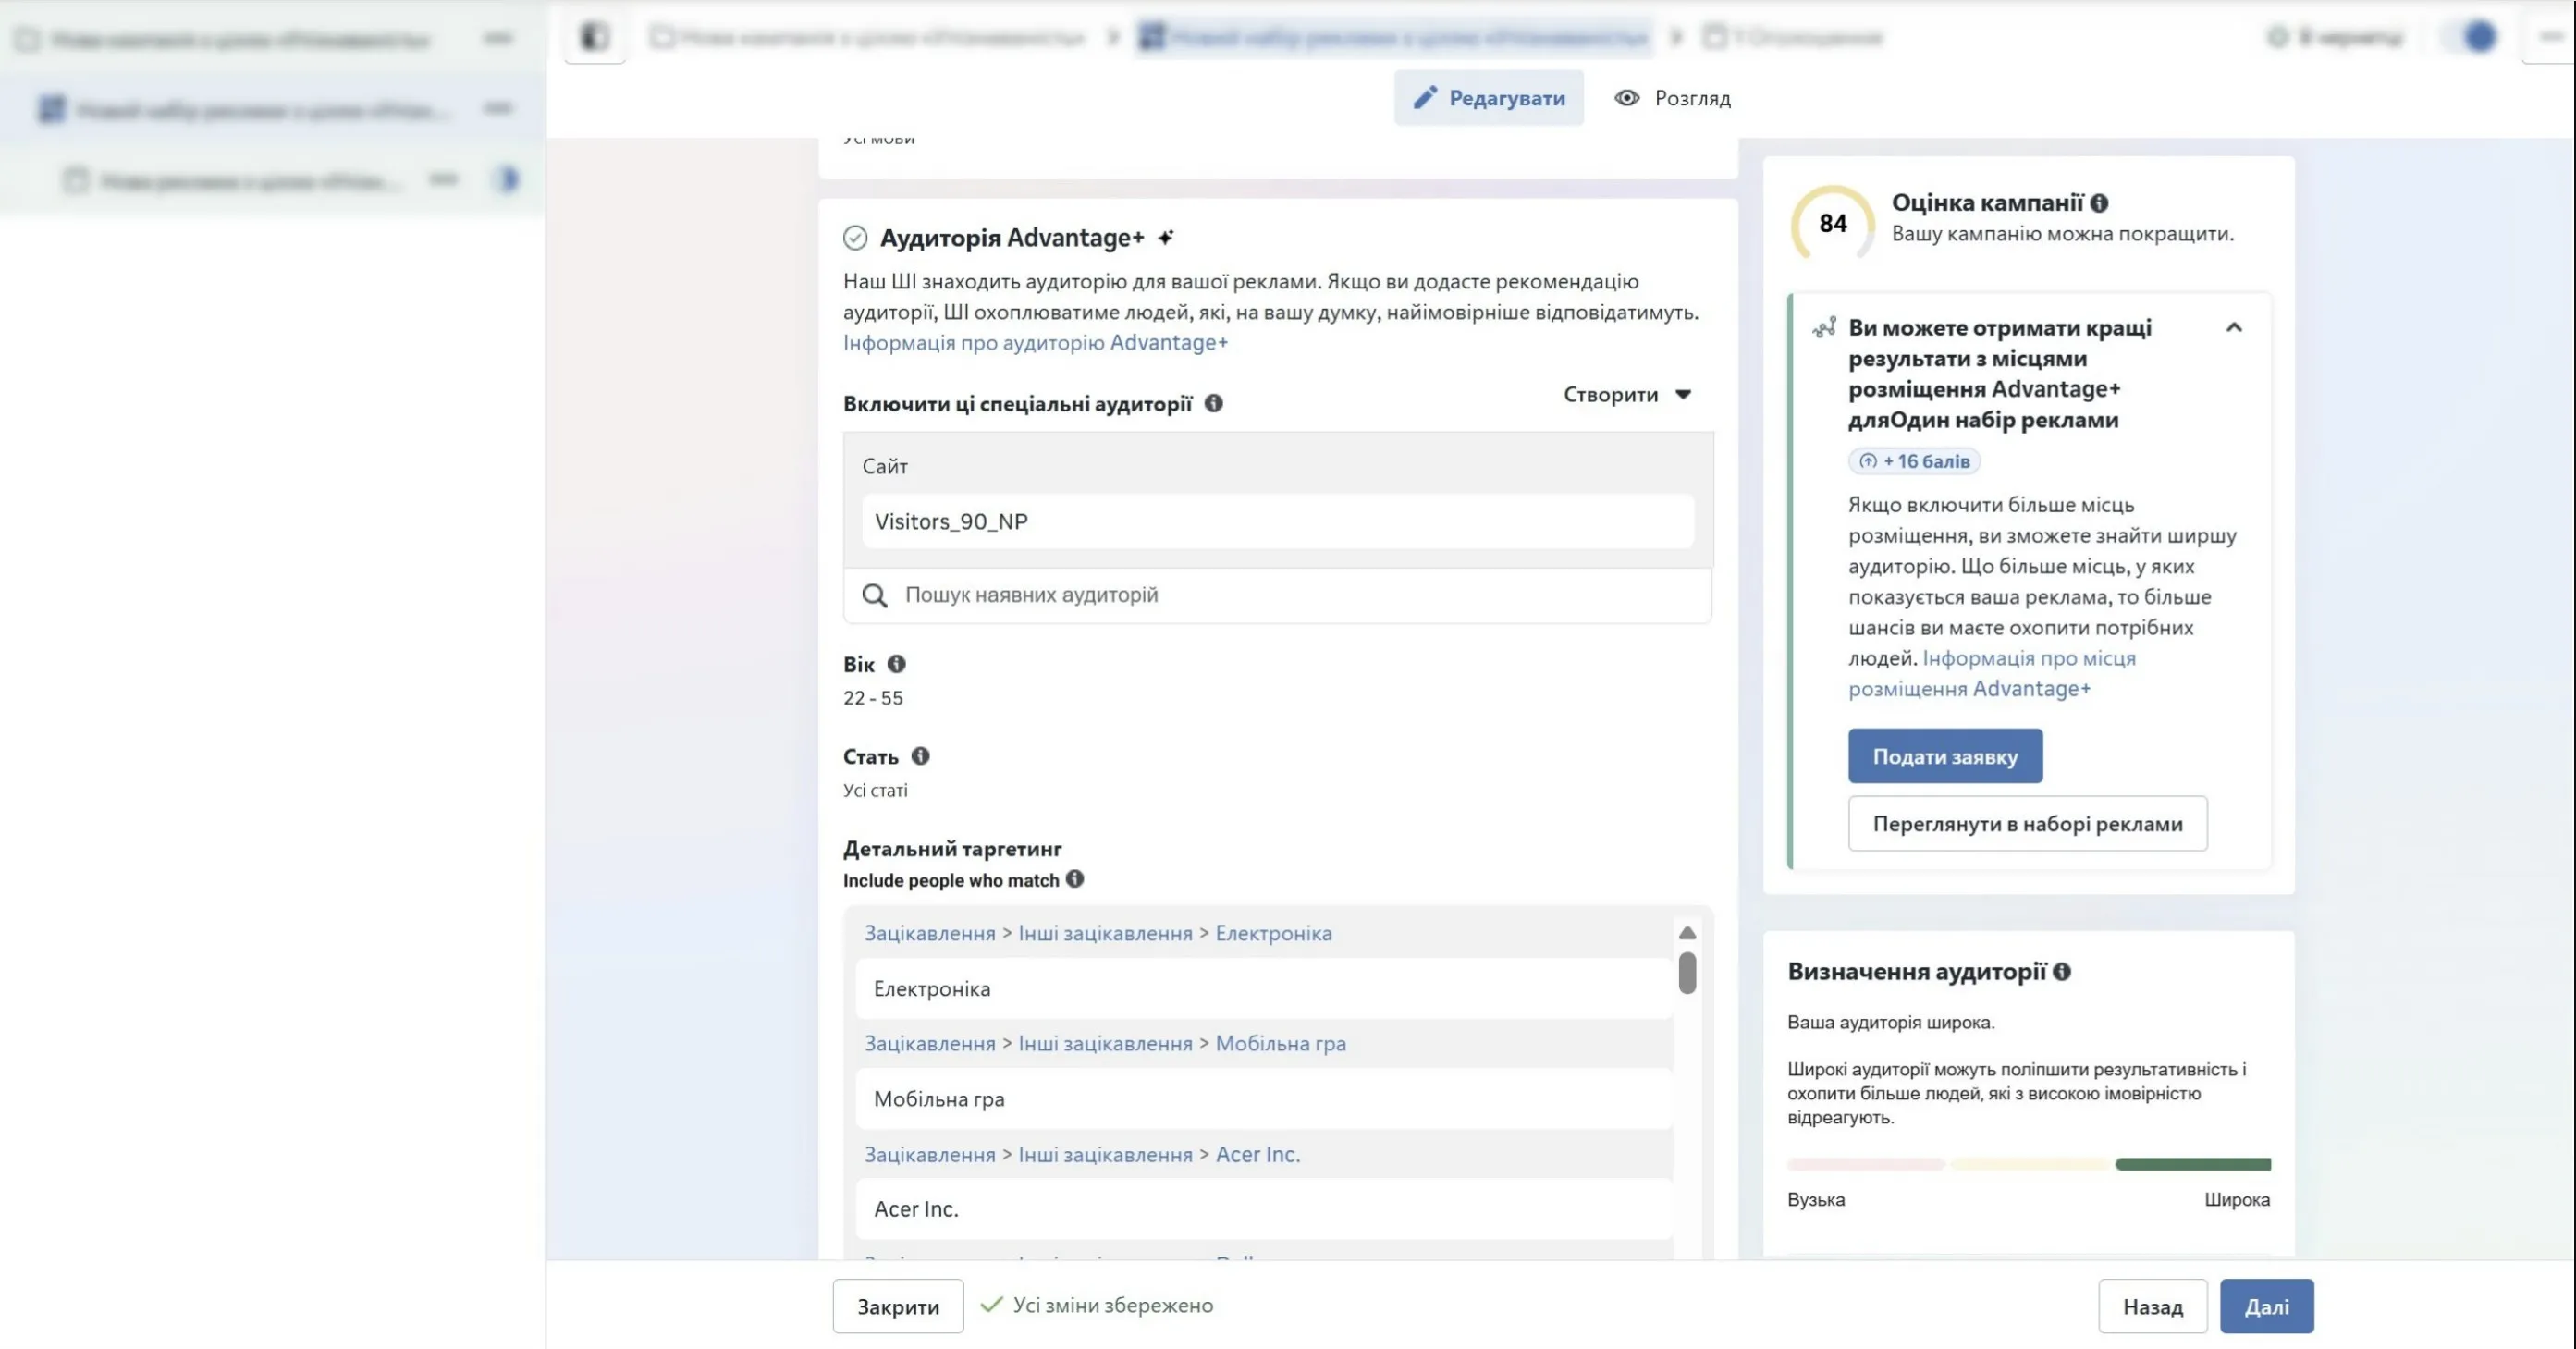Select the Visitors_90_NP audience entry

tap(1277, 521)
